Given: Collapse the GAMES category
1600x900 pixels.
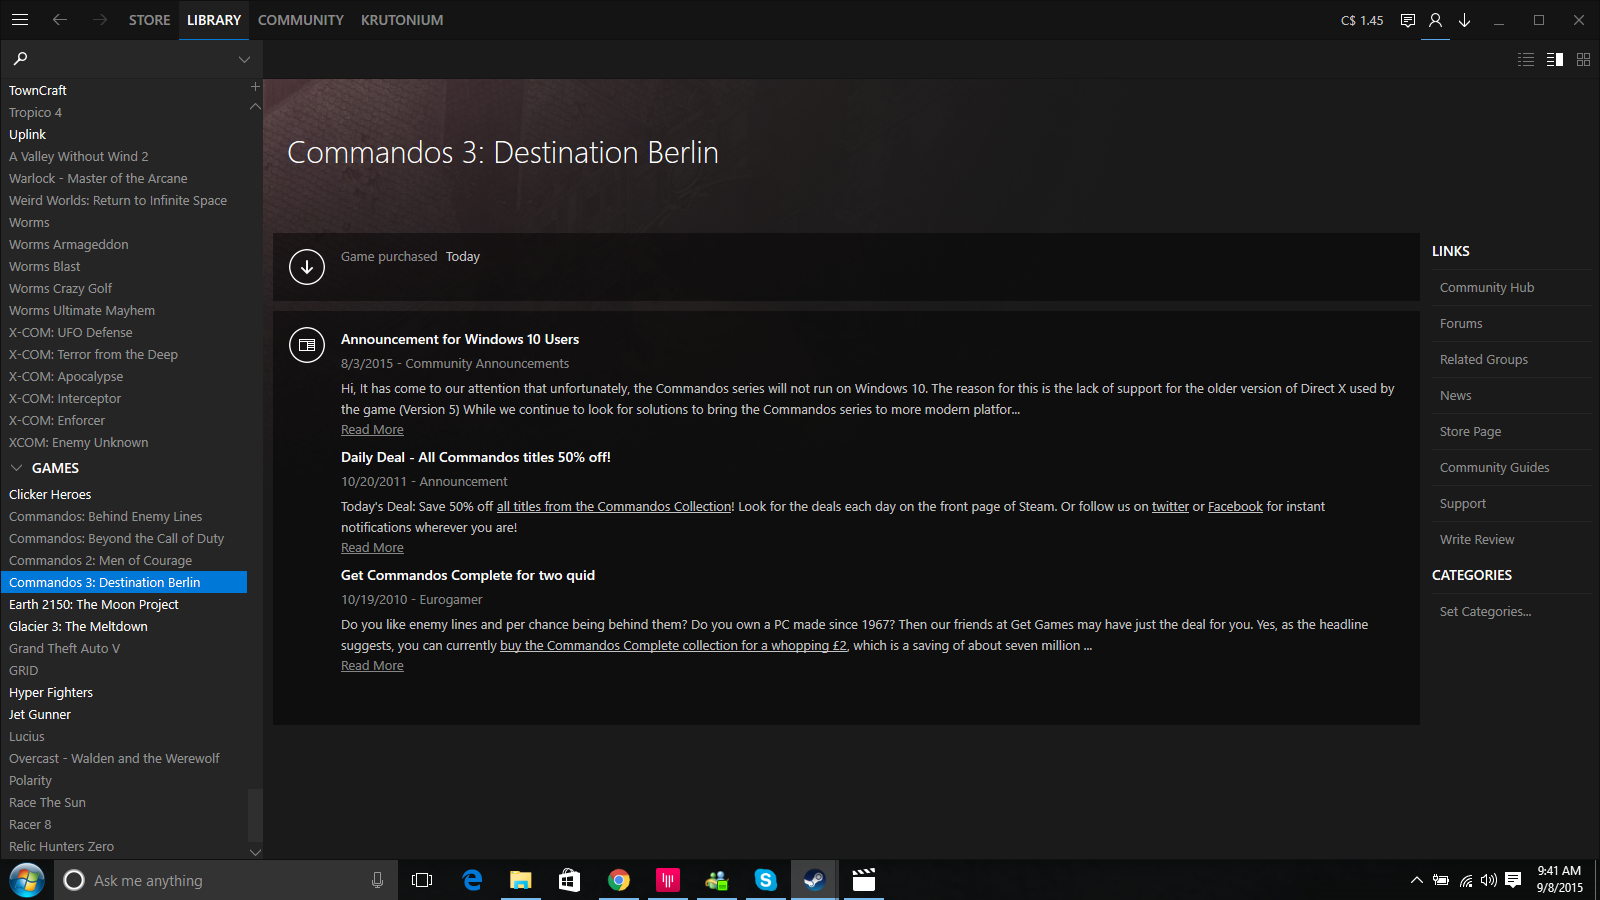Looking at the screenshot, I should pyautogui.click(x=17, y=468).
